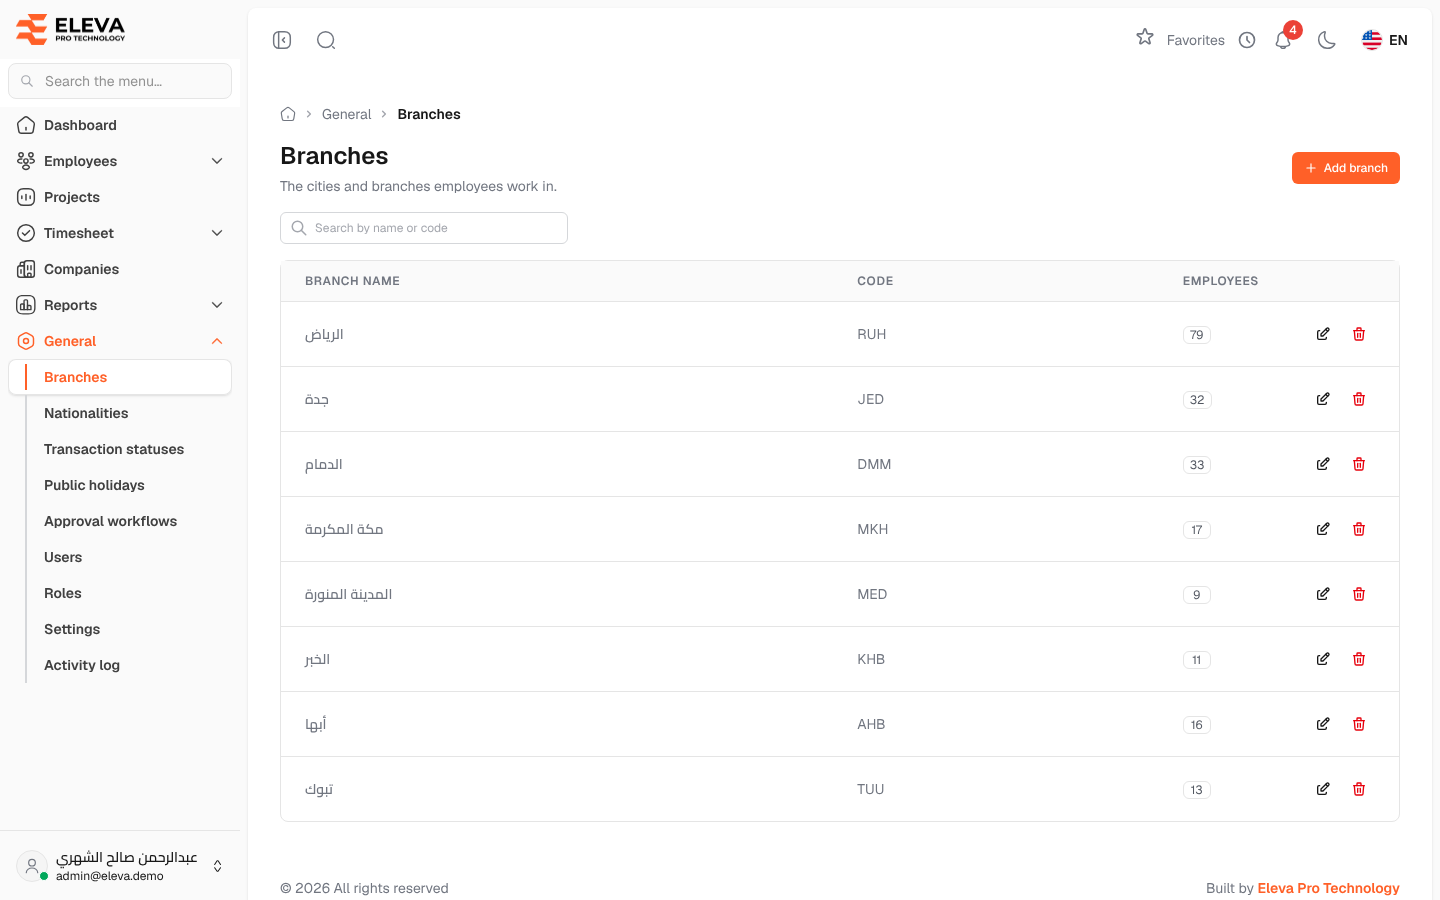Expand the Timesheet menu chevron
The image size is (1440, 900).
[217, 233]
